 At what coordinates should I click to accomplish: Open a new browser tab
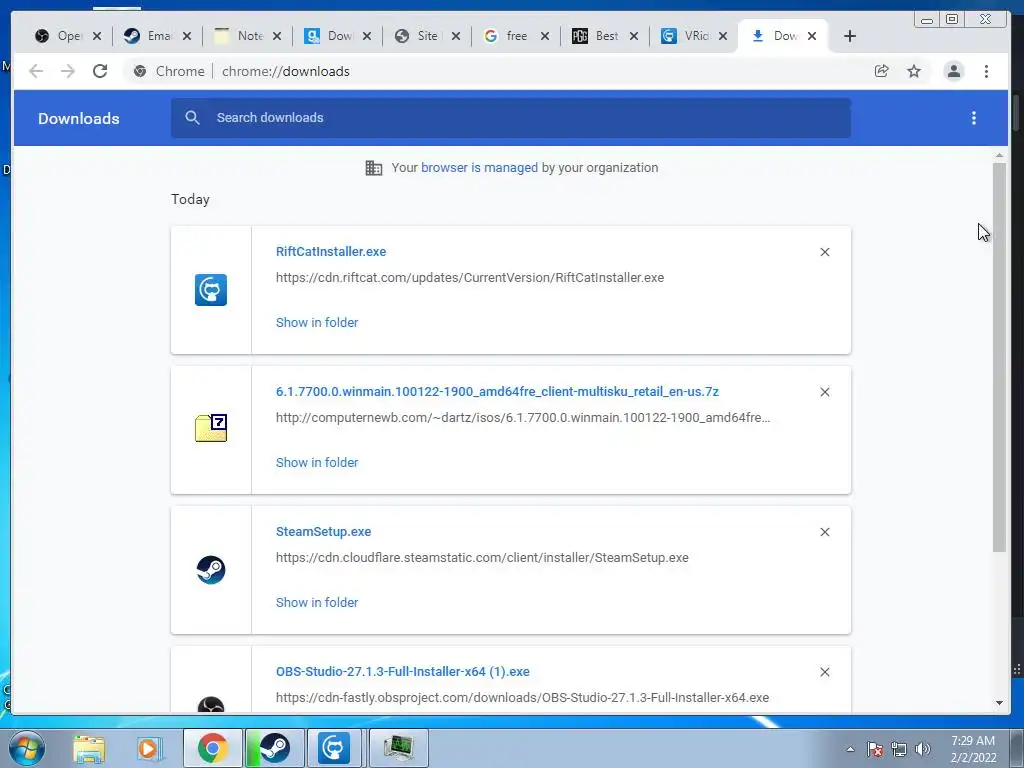coord(850,36)
